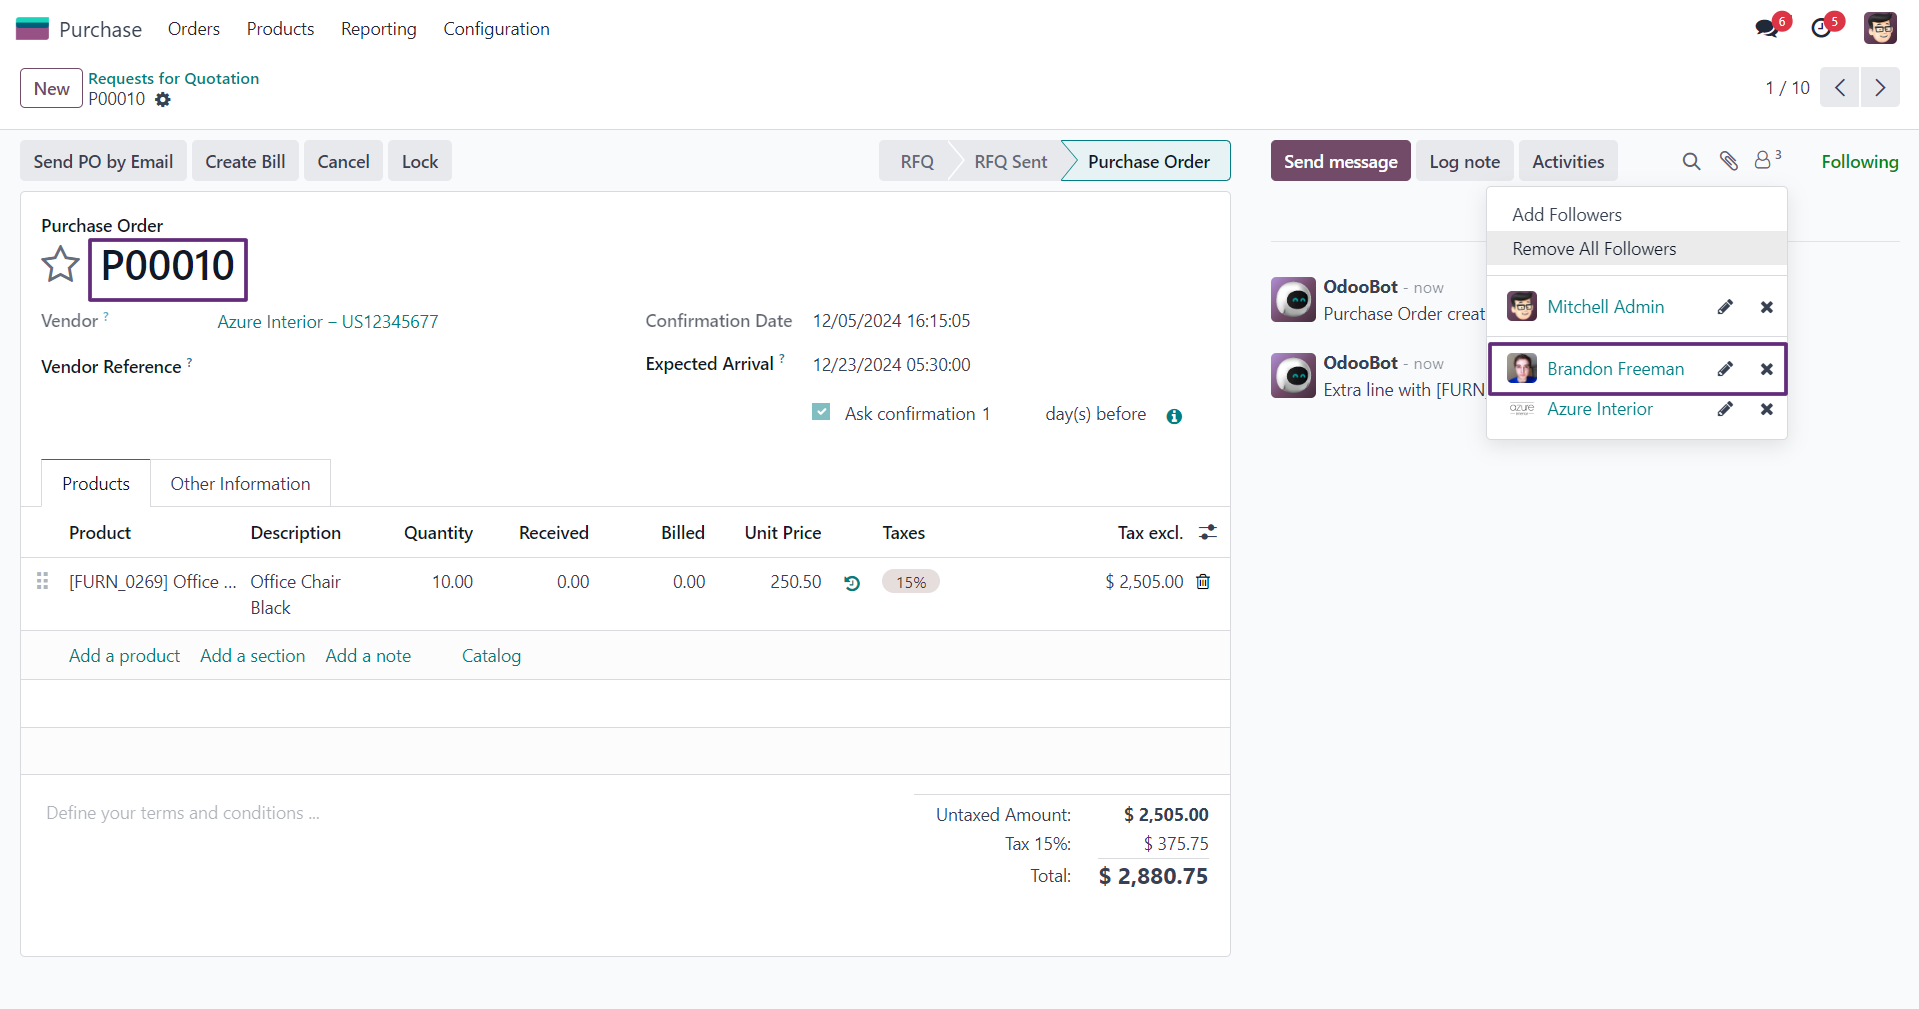
Task: Go to previous record arrow
Action: click(1840, 88)
